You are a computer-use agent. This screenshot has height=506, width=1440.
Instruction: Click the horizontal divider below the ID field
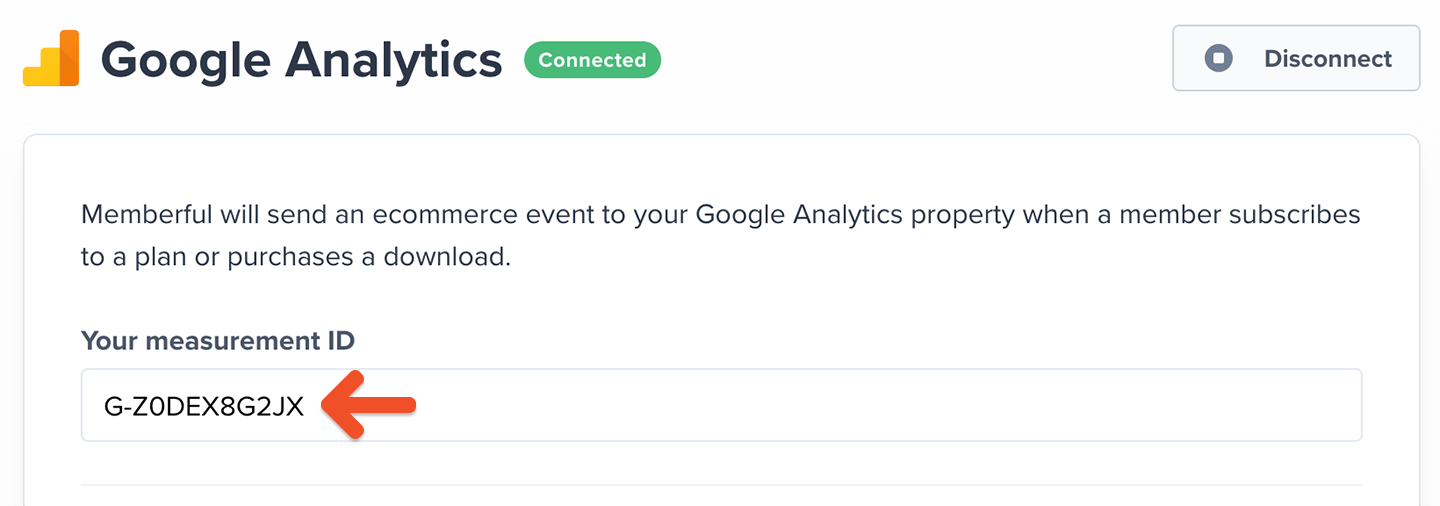[x=721, y=485]
